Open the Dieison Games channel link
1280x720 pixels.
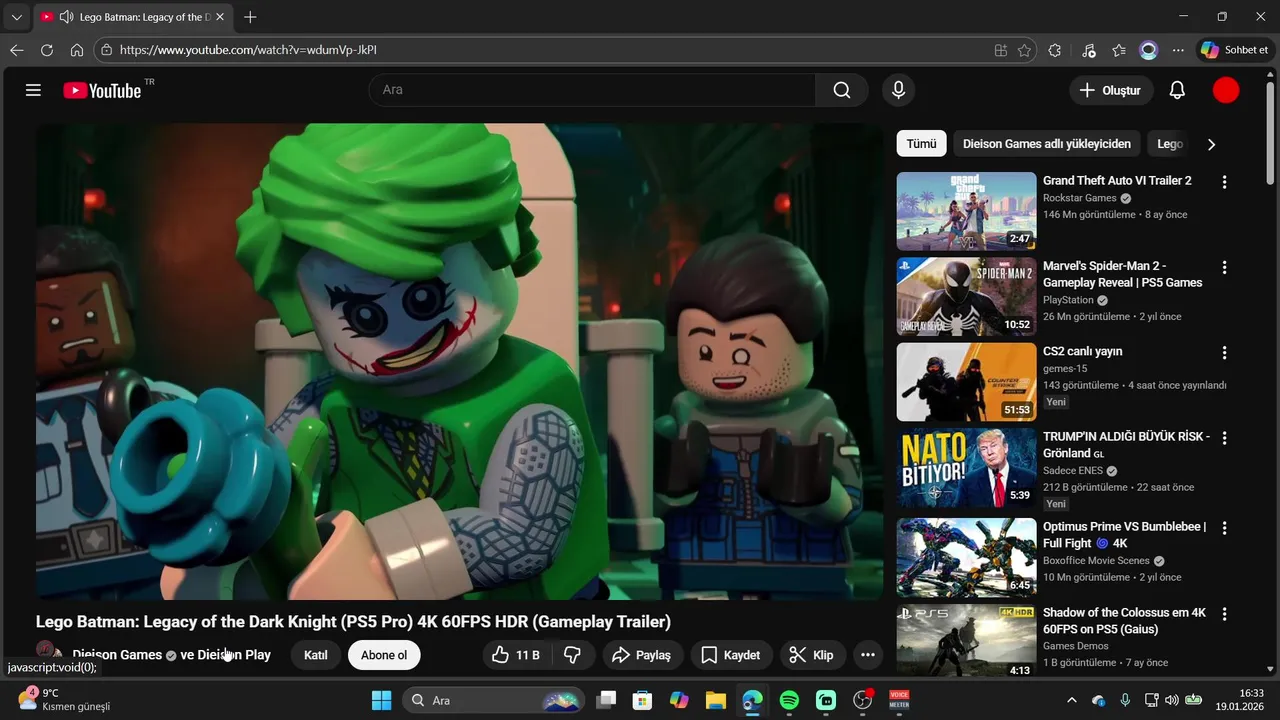tap(117, 655)
